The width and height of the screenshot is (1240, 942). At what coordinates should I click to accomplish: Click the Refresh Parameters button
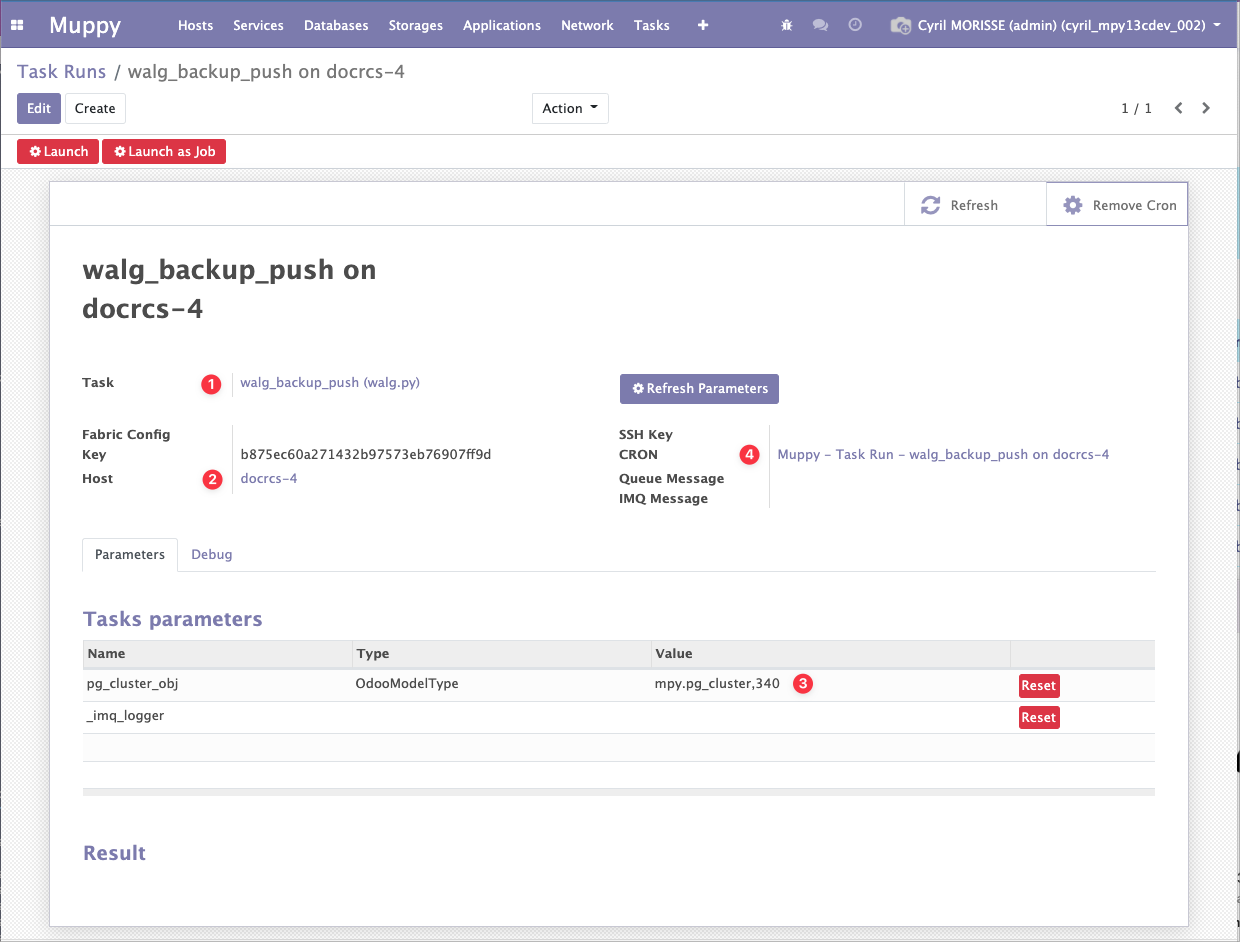(x=699, y=388)
